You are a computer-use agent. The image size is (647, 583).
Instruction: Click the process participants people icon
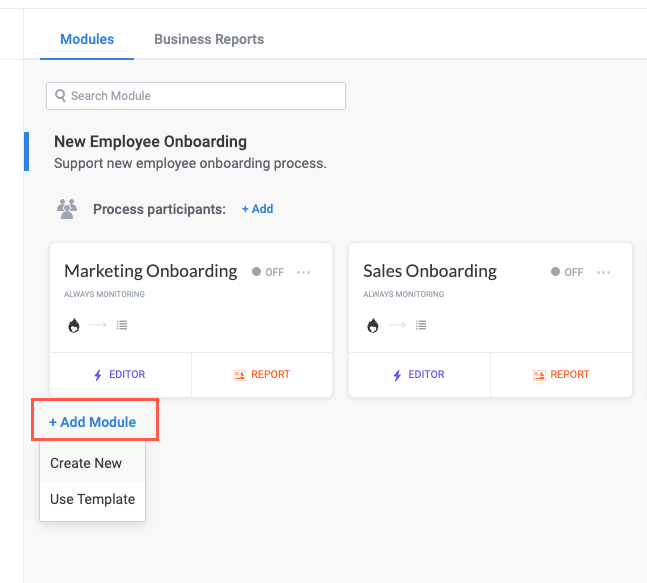[x=67, y=209]
